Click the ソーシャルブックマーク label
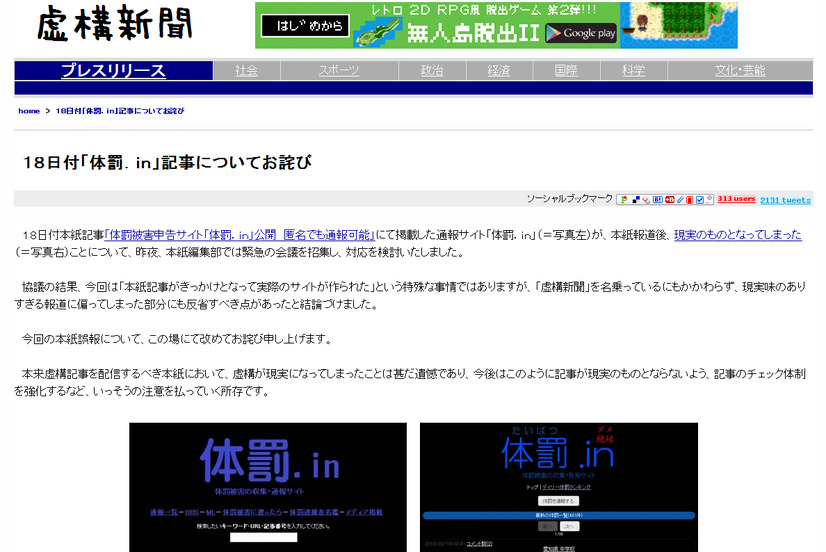The image size is (826, 552). click(569, 199)
